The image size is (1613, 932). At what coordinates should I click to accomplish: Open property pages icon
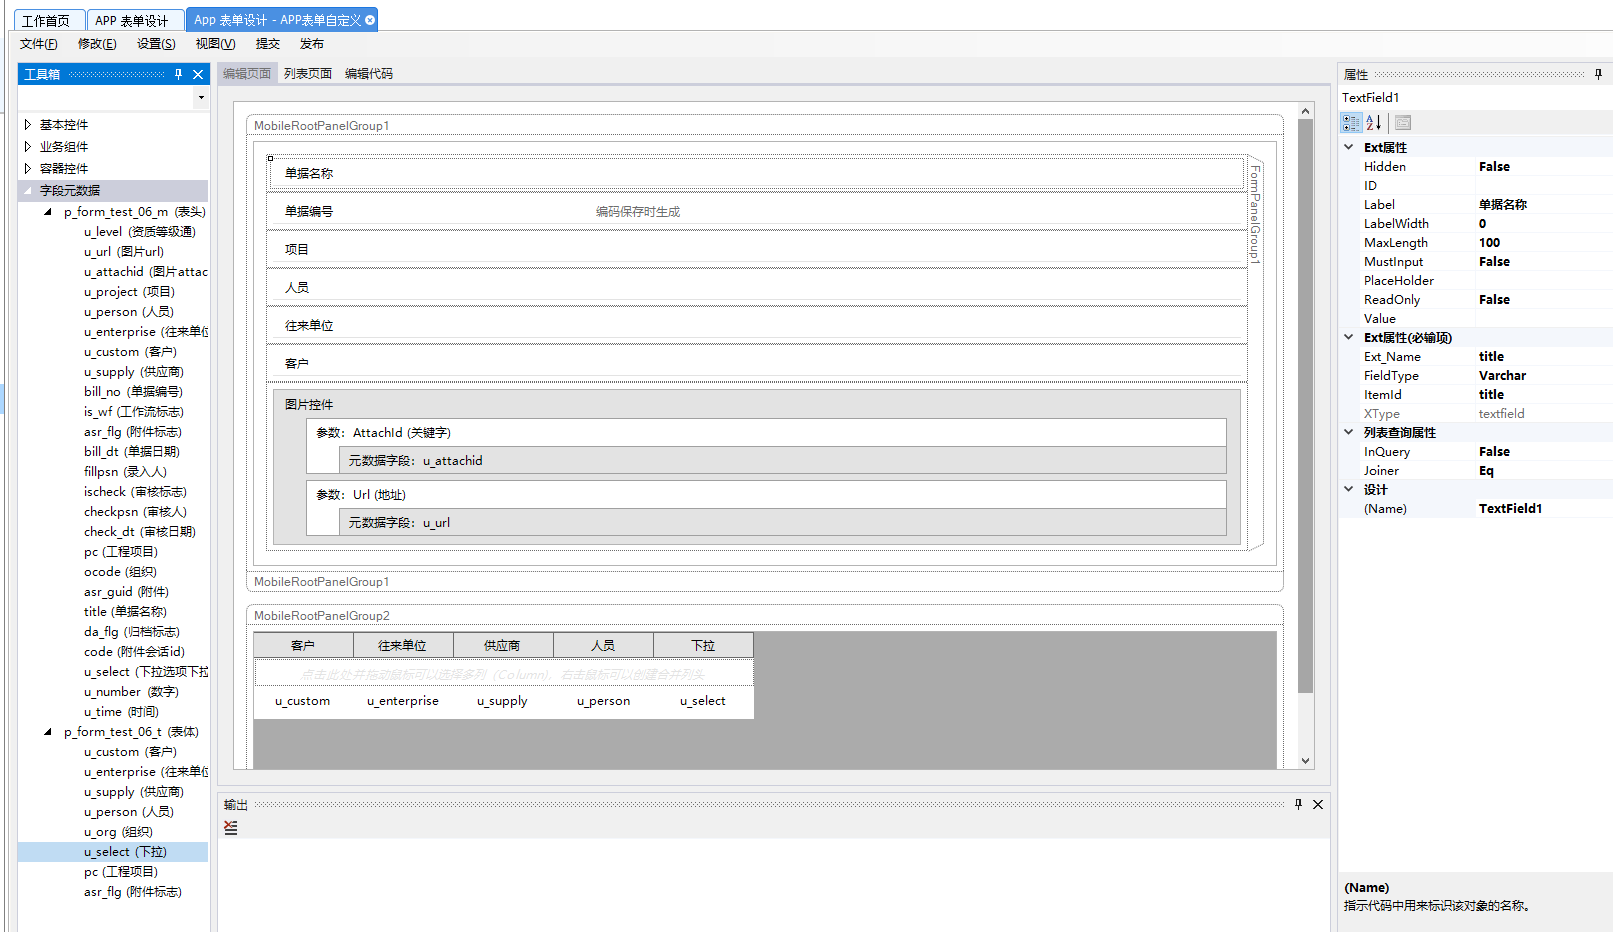pyautogui.click(x=1403, y=122)
